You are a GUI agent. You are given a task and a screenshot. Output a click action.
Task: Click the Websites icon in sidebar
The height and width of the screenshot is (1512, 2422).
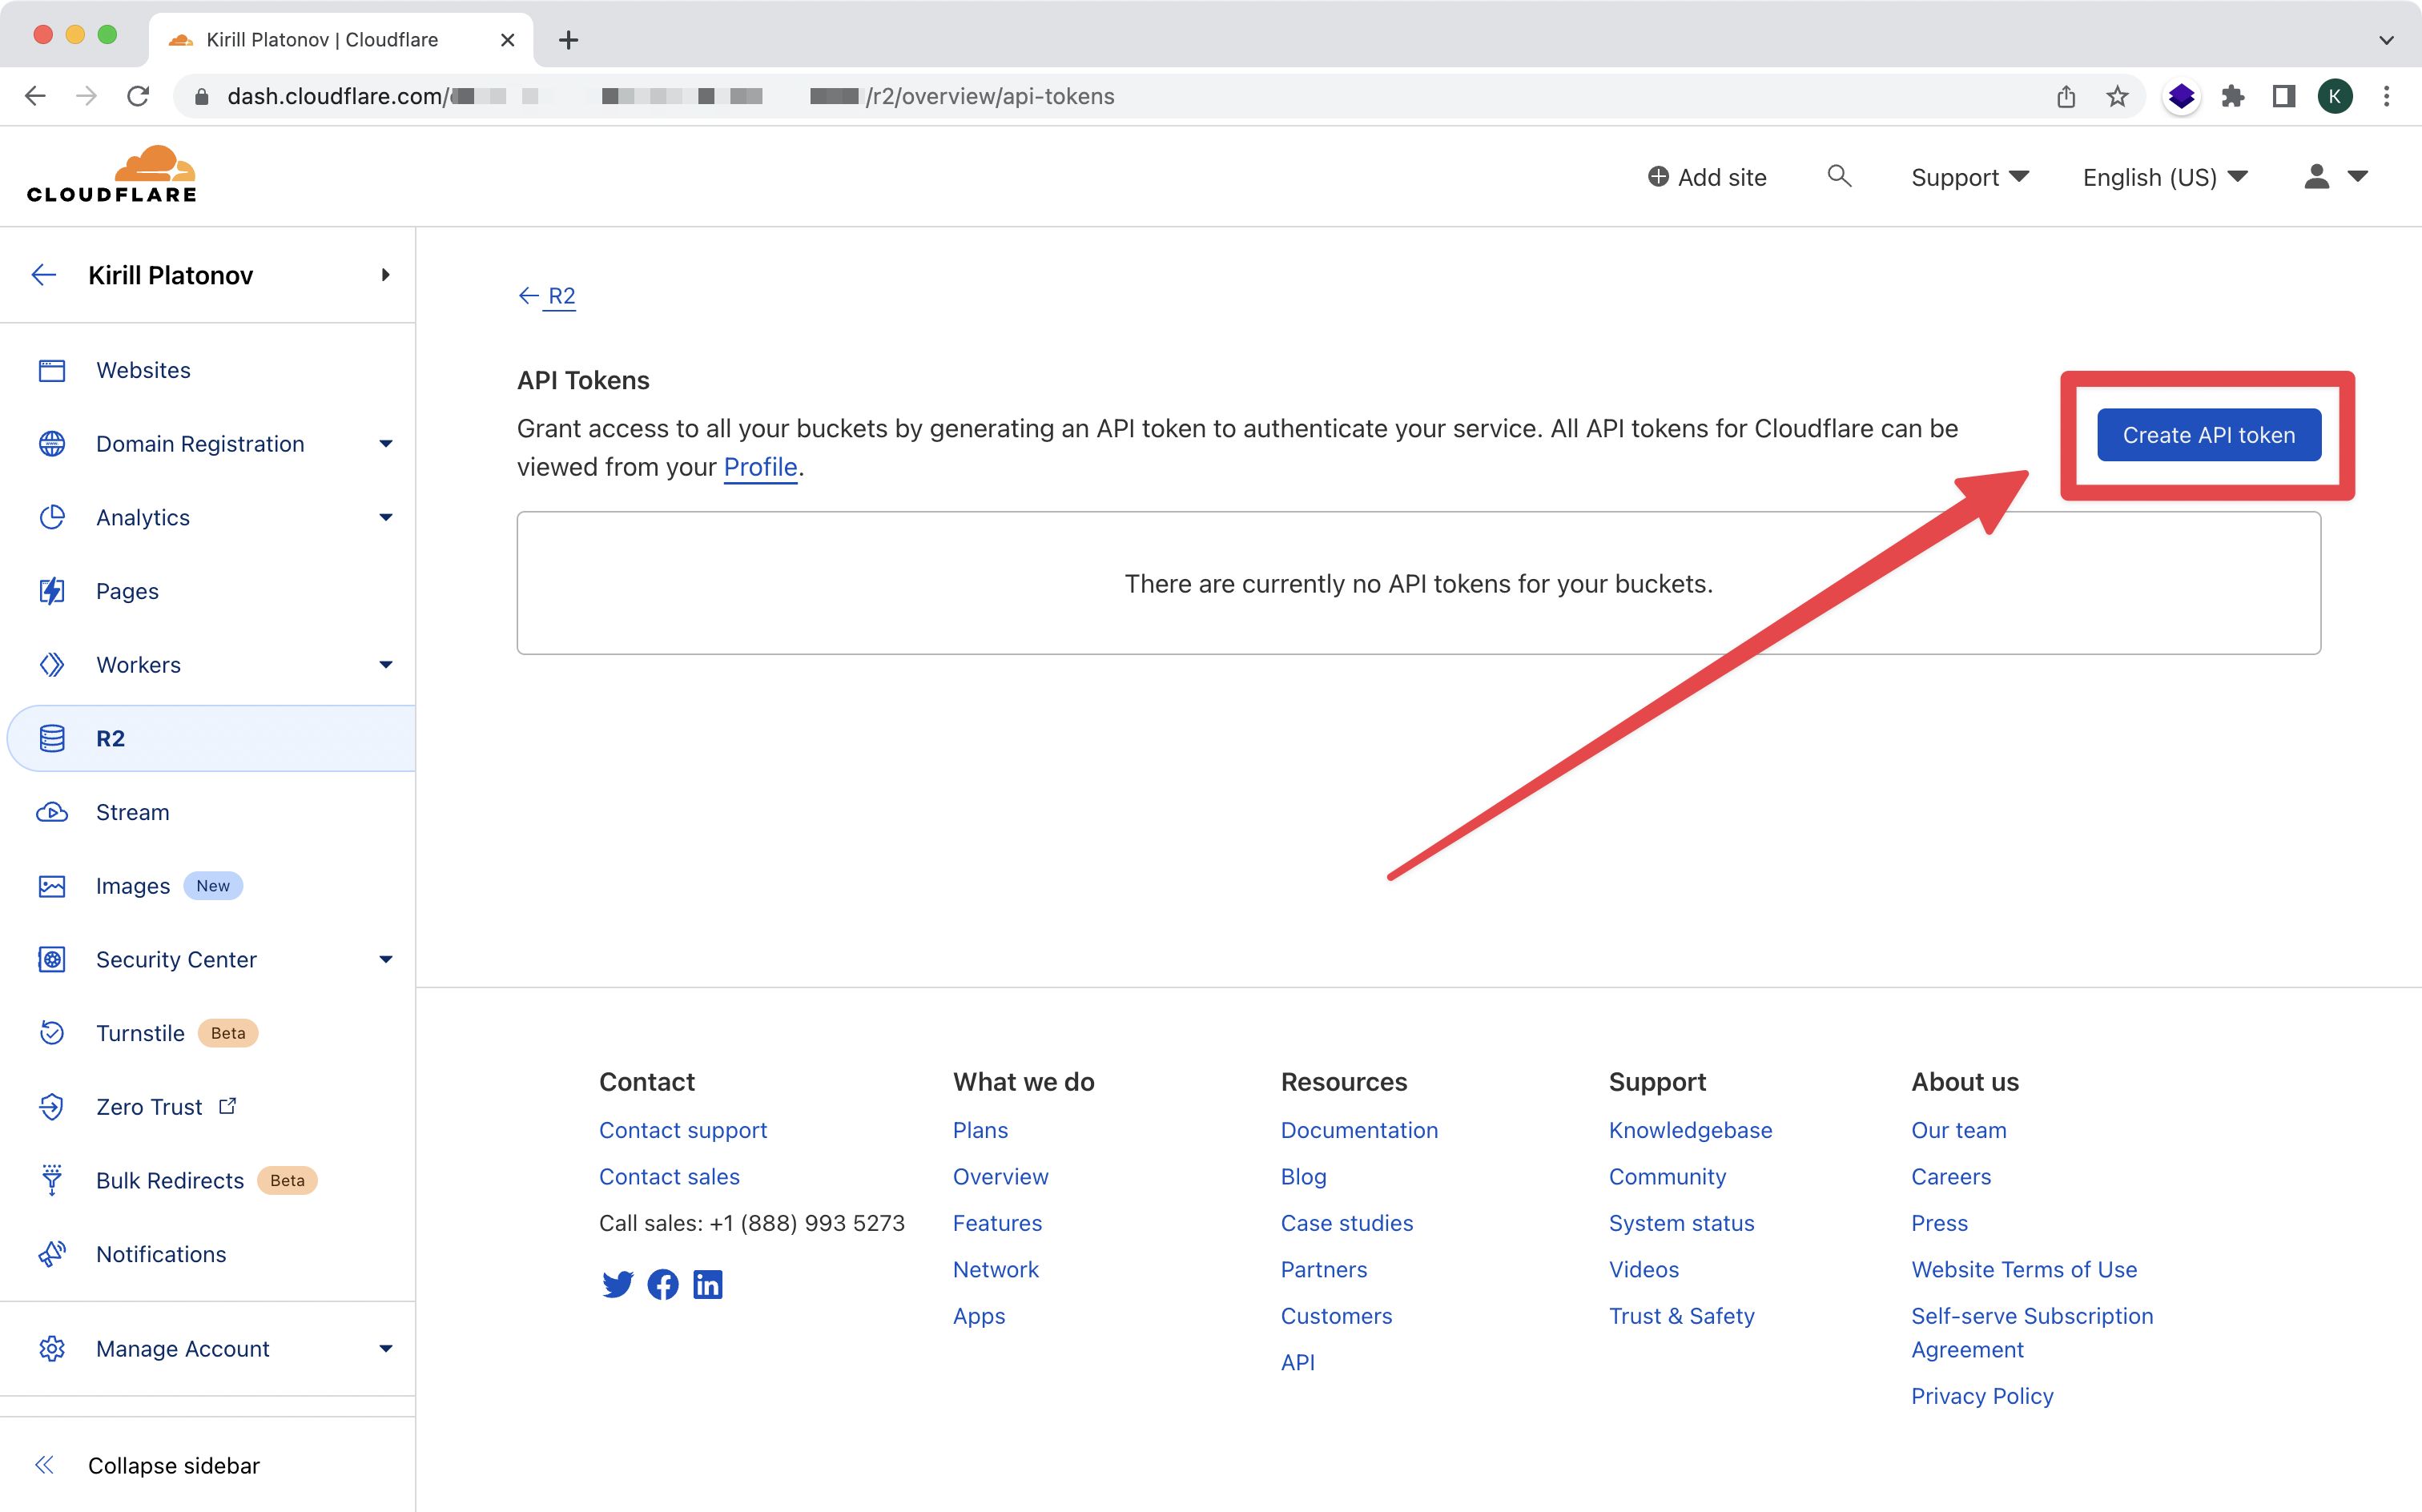pos(54,369)
